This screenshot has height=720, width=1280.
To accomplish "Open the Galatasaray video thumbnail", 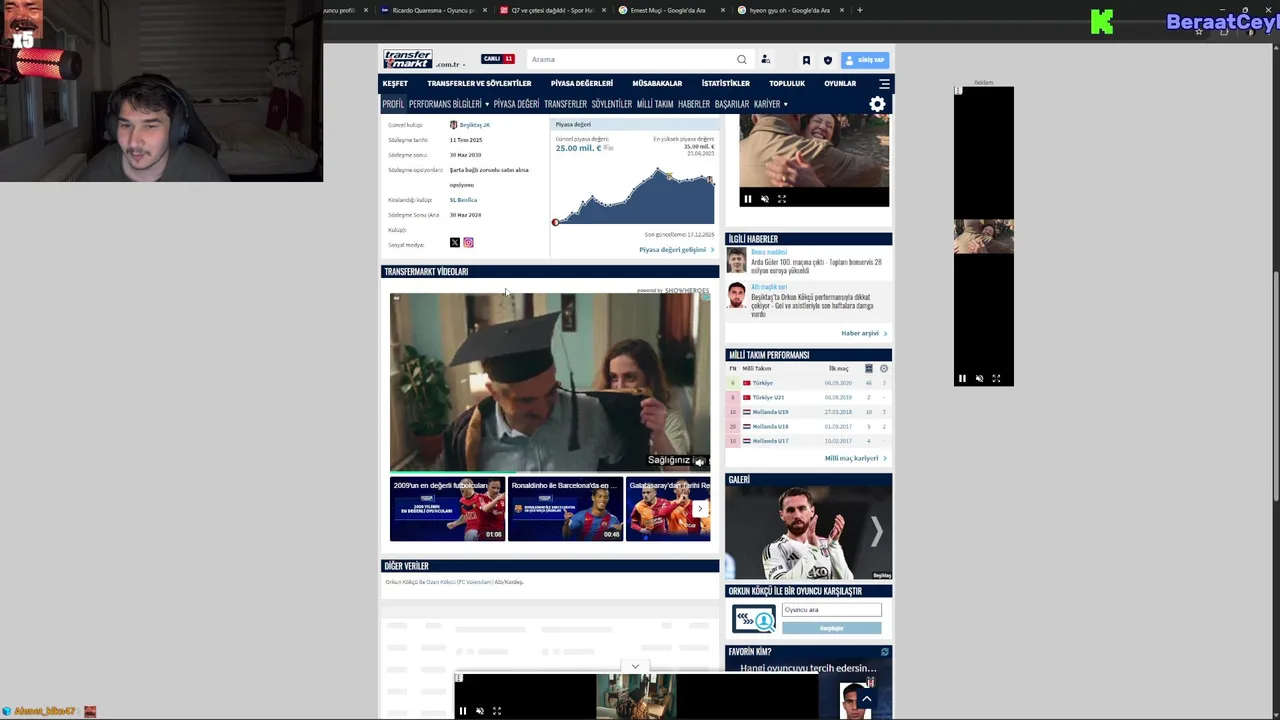I will click(668, 509).
